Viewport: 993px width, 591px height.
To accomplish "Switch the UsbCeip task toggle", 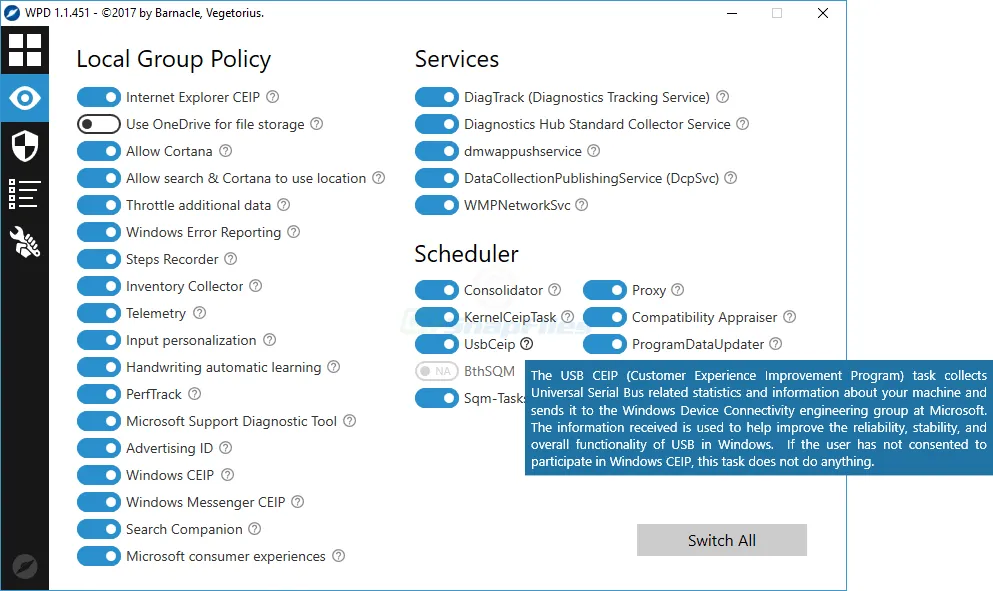I will (x=437, y=344).
